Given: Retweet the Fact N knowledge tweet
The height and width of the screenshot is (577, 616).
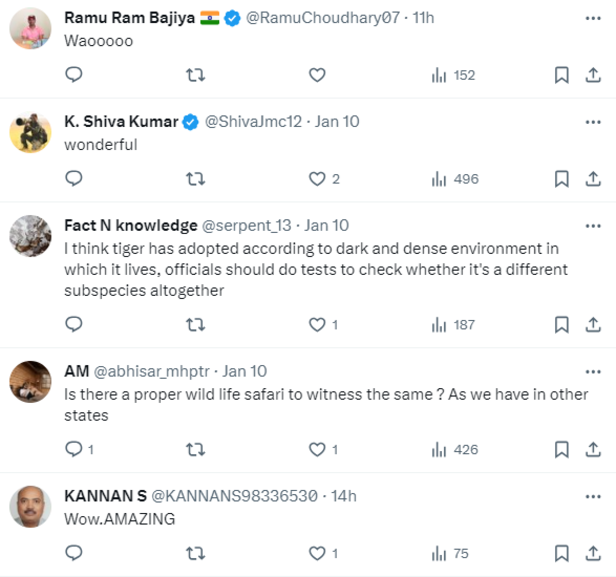Looking at the screenshot, I should click(x=196, y=324).
